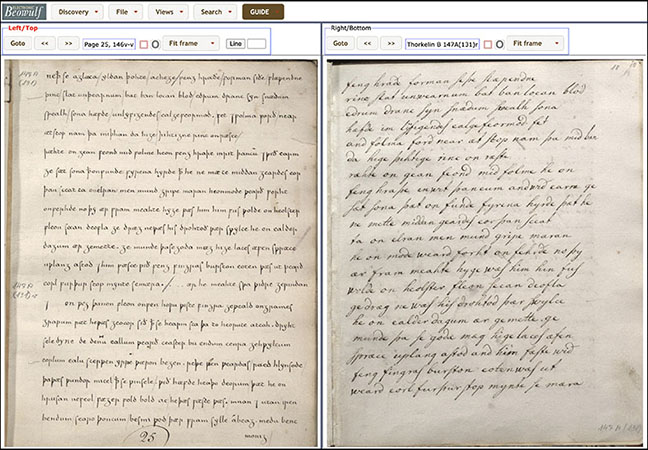The width and height of the screenshot is (648, 450).
Task: Go to next page in Right/Bottom panel
Action: (391, 43)
